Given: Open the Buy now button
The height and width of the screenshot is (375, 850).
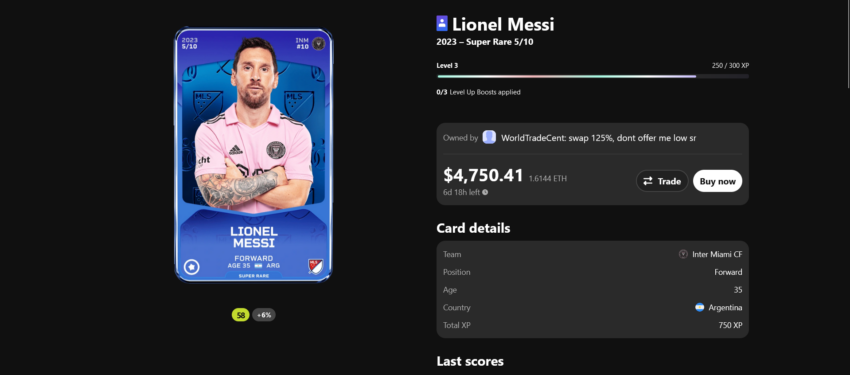Looking at the screenshot, I should click(x=717, y=181).
